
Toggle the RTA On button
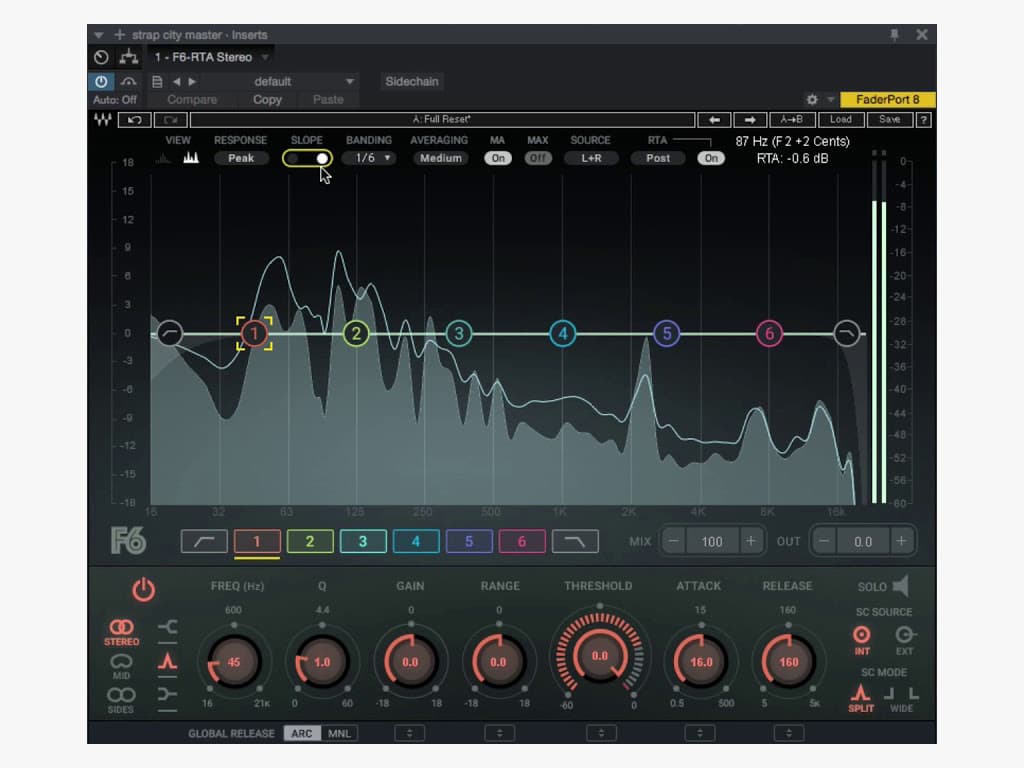[x=711, y=158]
